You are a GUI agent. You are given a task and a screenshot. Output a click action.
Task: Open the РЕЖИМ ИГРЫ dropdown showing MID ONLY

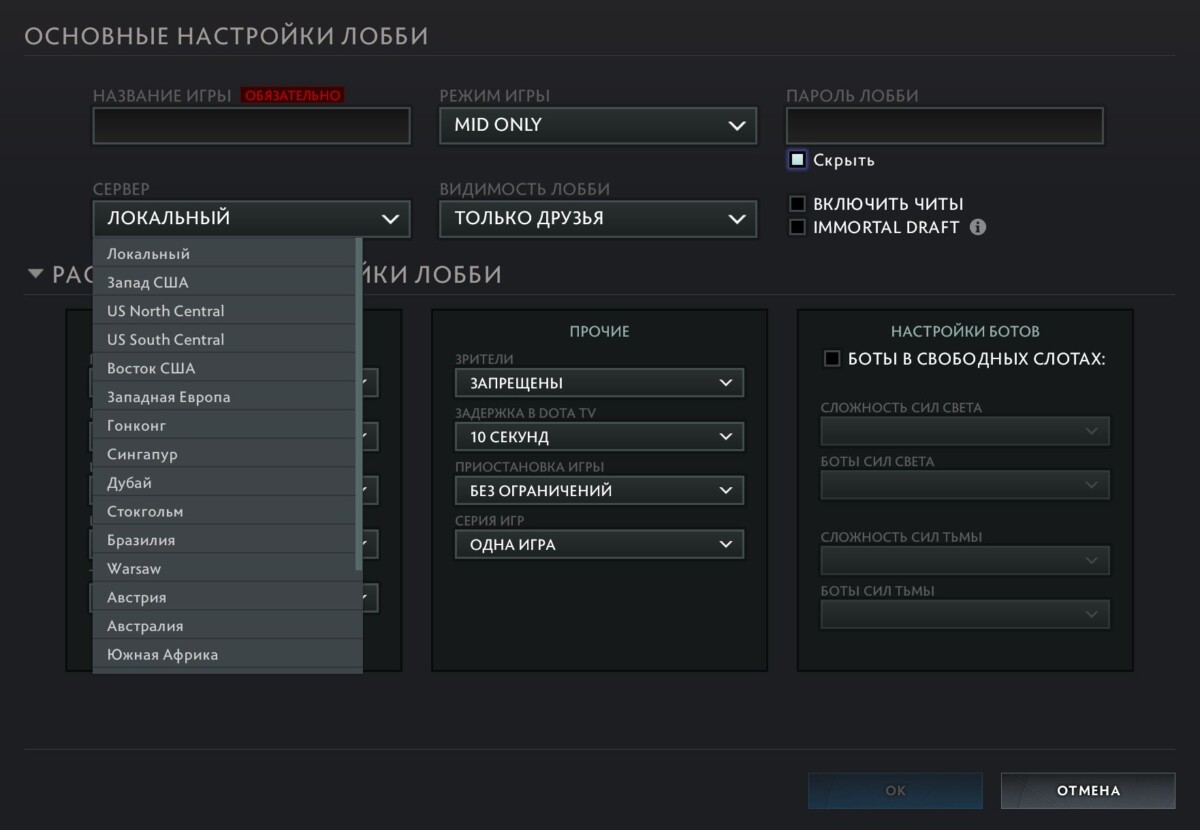click(x=598, y=126)
